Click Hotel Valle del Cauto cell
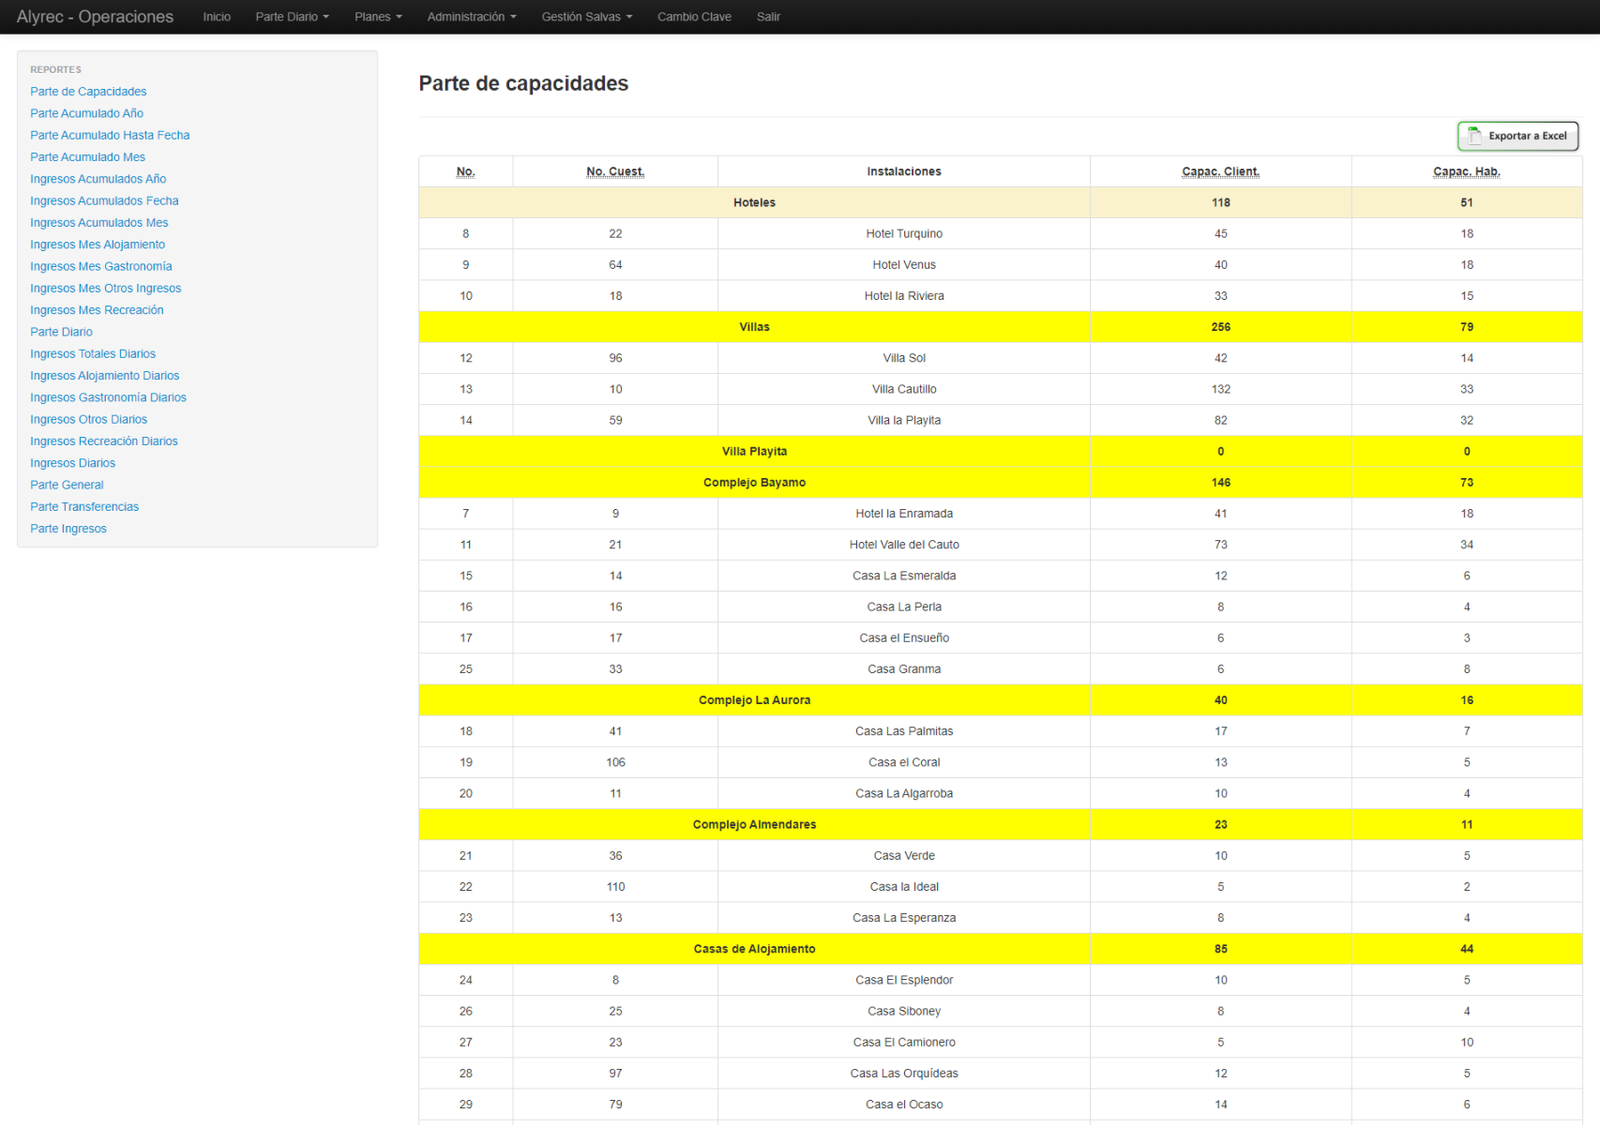The image size is (1600, 1125). point(904,545)
